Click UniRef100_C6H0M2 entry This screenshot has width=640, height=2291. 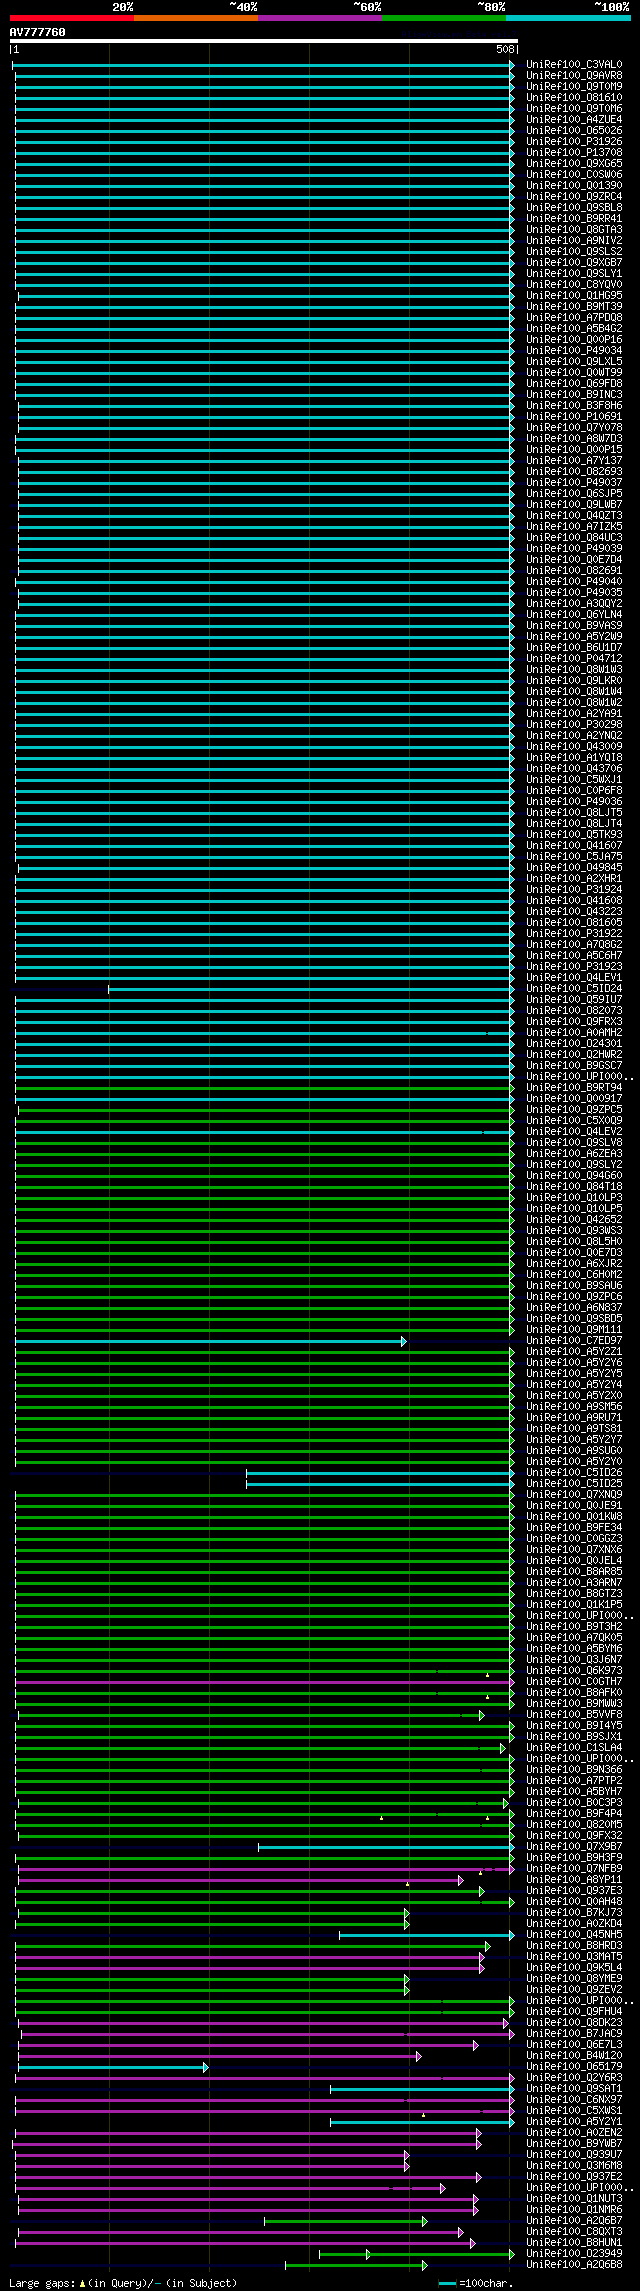[574, 1274]
